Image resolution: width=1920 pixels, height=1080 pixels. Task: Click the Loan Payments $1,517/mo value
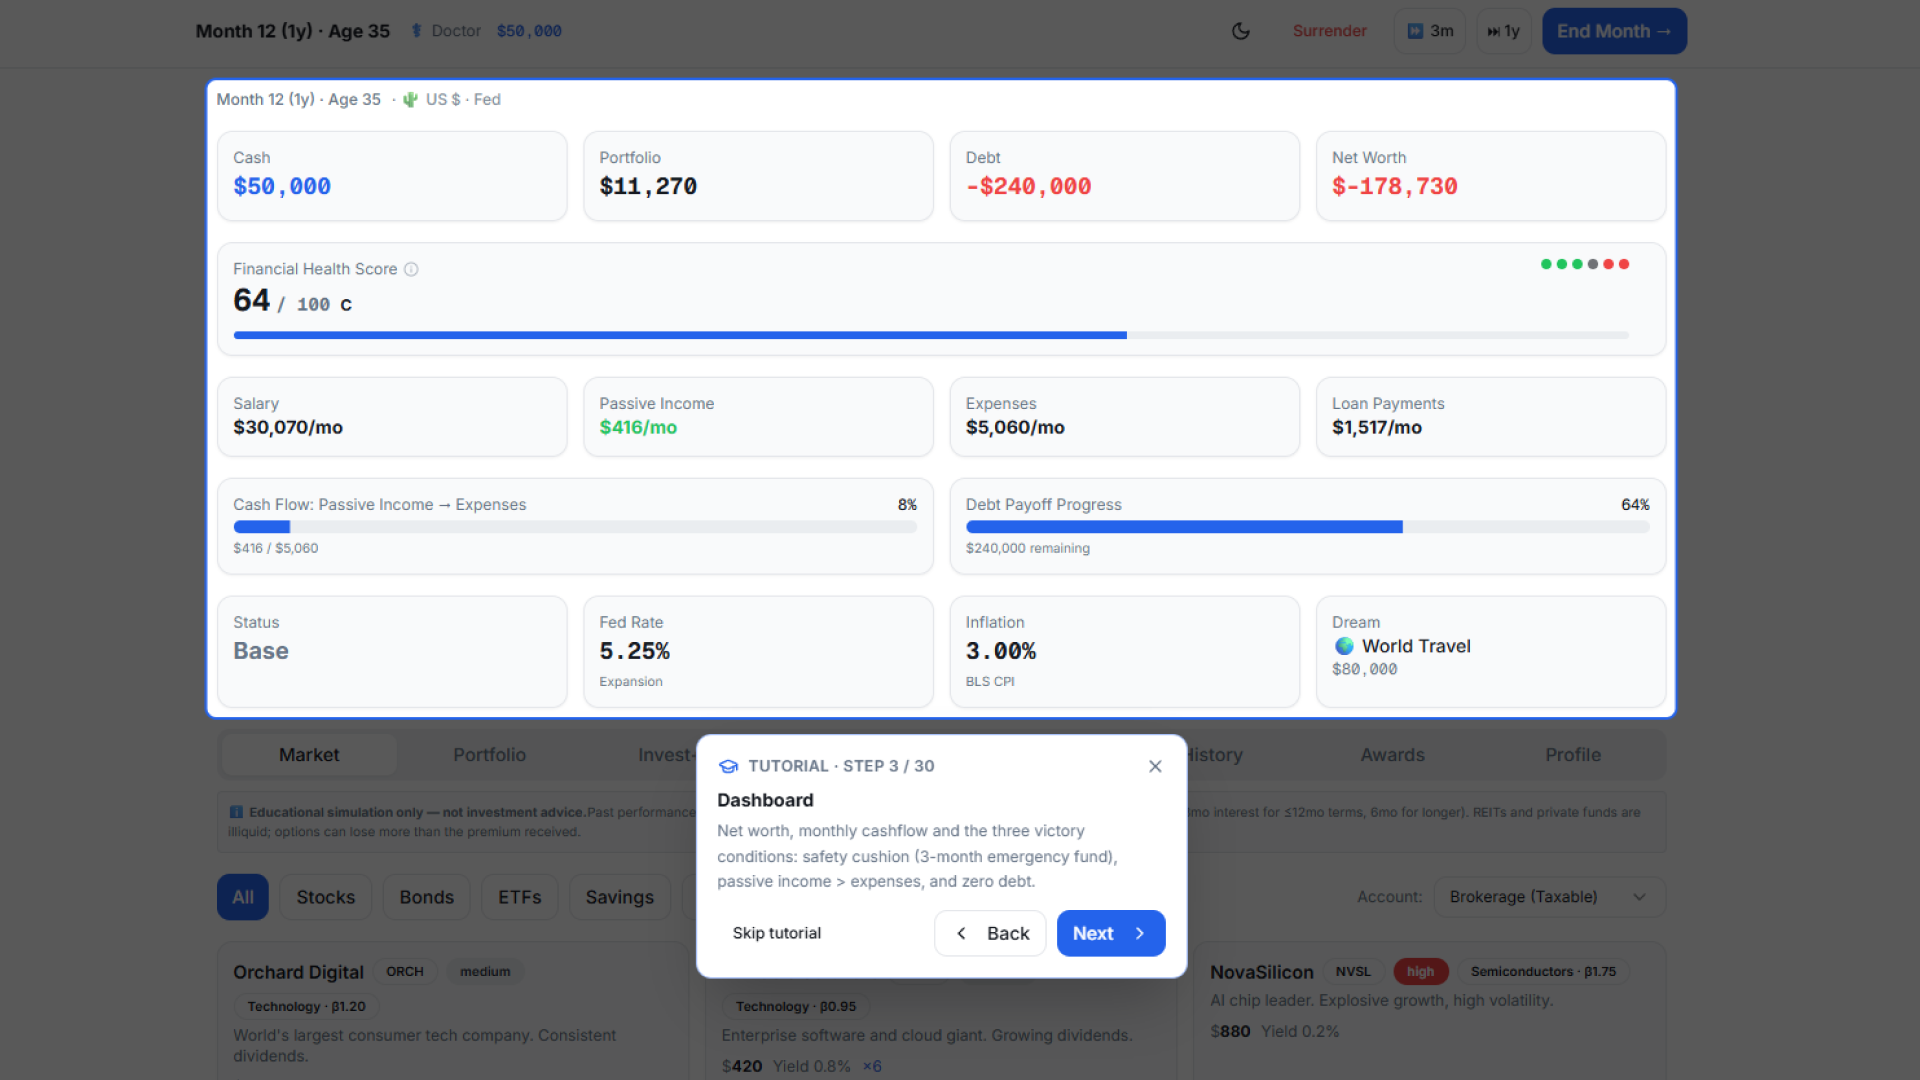[1377, 427]
